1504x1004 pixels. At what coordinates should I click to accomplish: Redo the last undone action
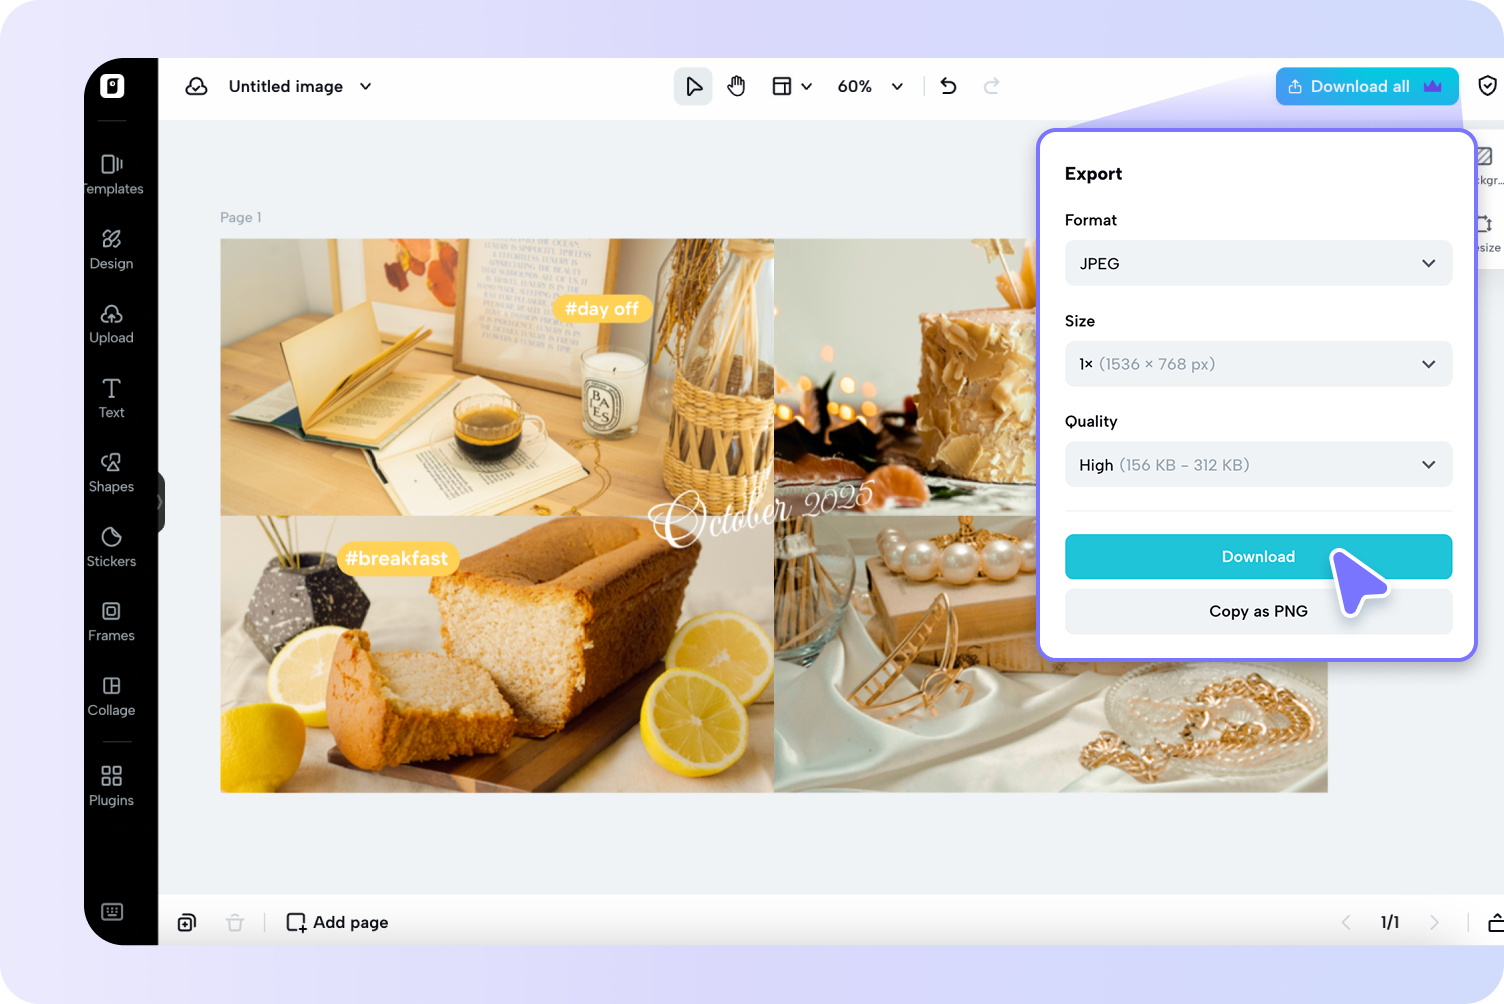pos(992,87)
